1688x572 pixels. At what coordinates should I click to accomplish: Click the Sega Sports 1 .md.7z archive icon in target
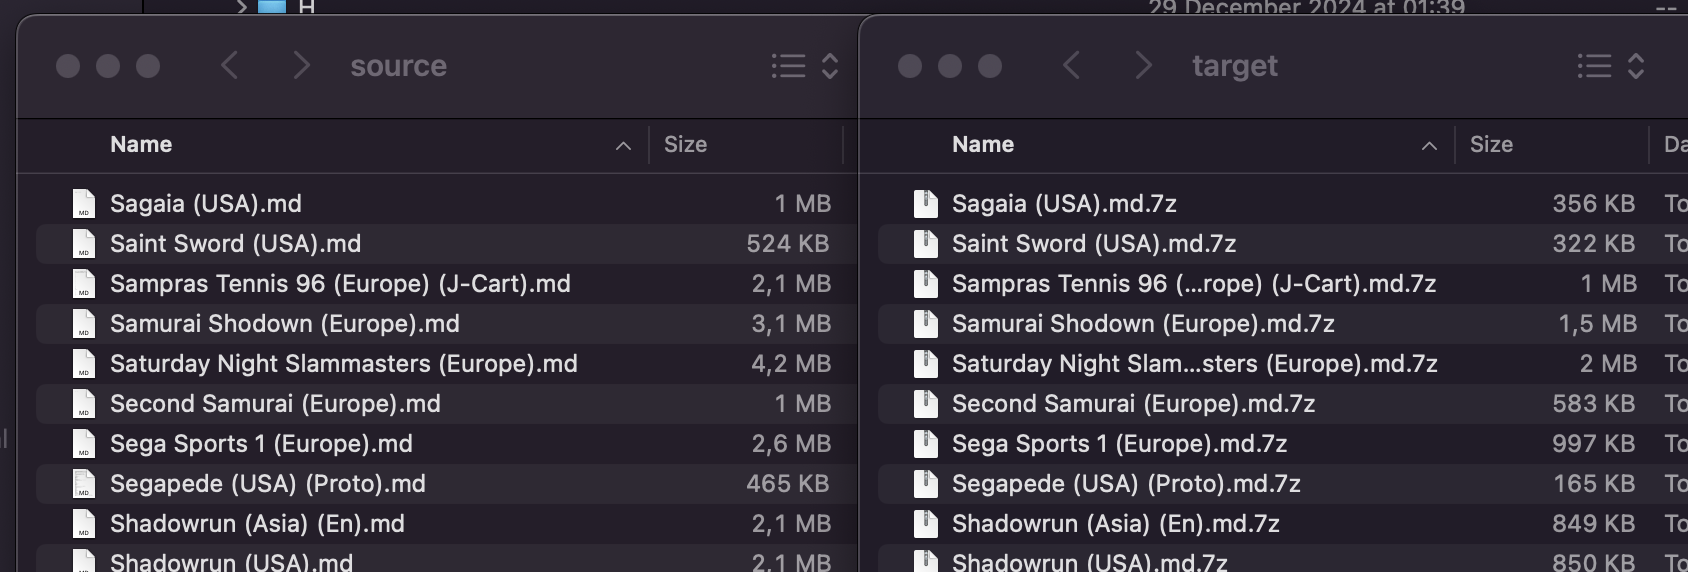(926, 444)
